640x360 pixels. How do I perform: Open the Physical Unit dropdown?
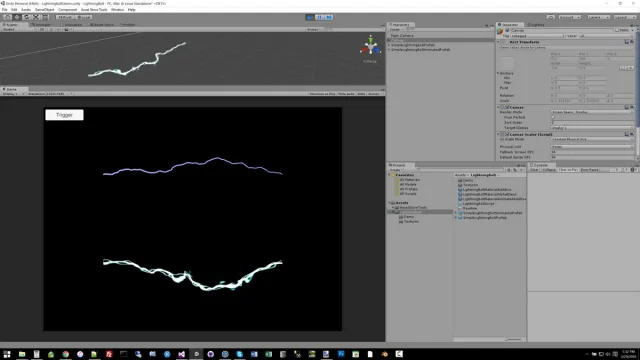click(x=592, y=147)
